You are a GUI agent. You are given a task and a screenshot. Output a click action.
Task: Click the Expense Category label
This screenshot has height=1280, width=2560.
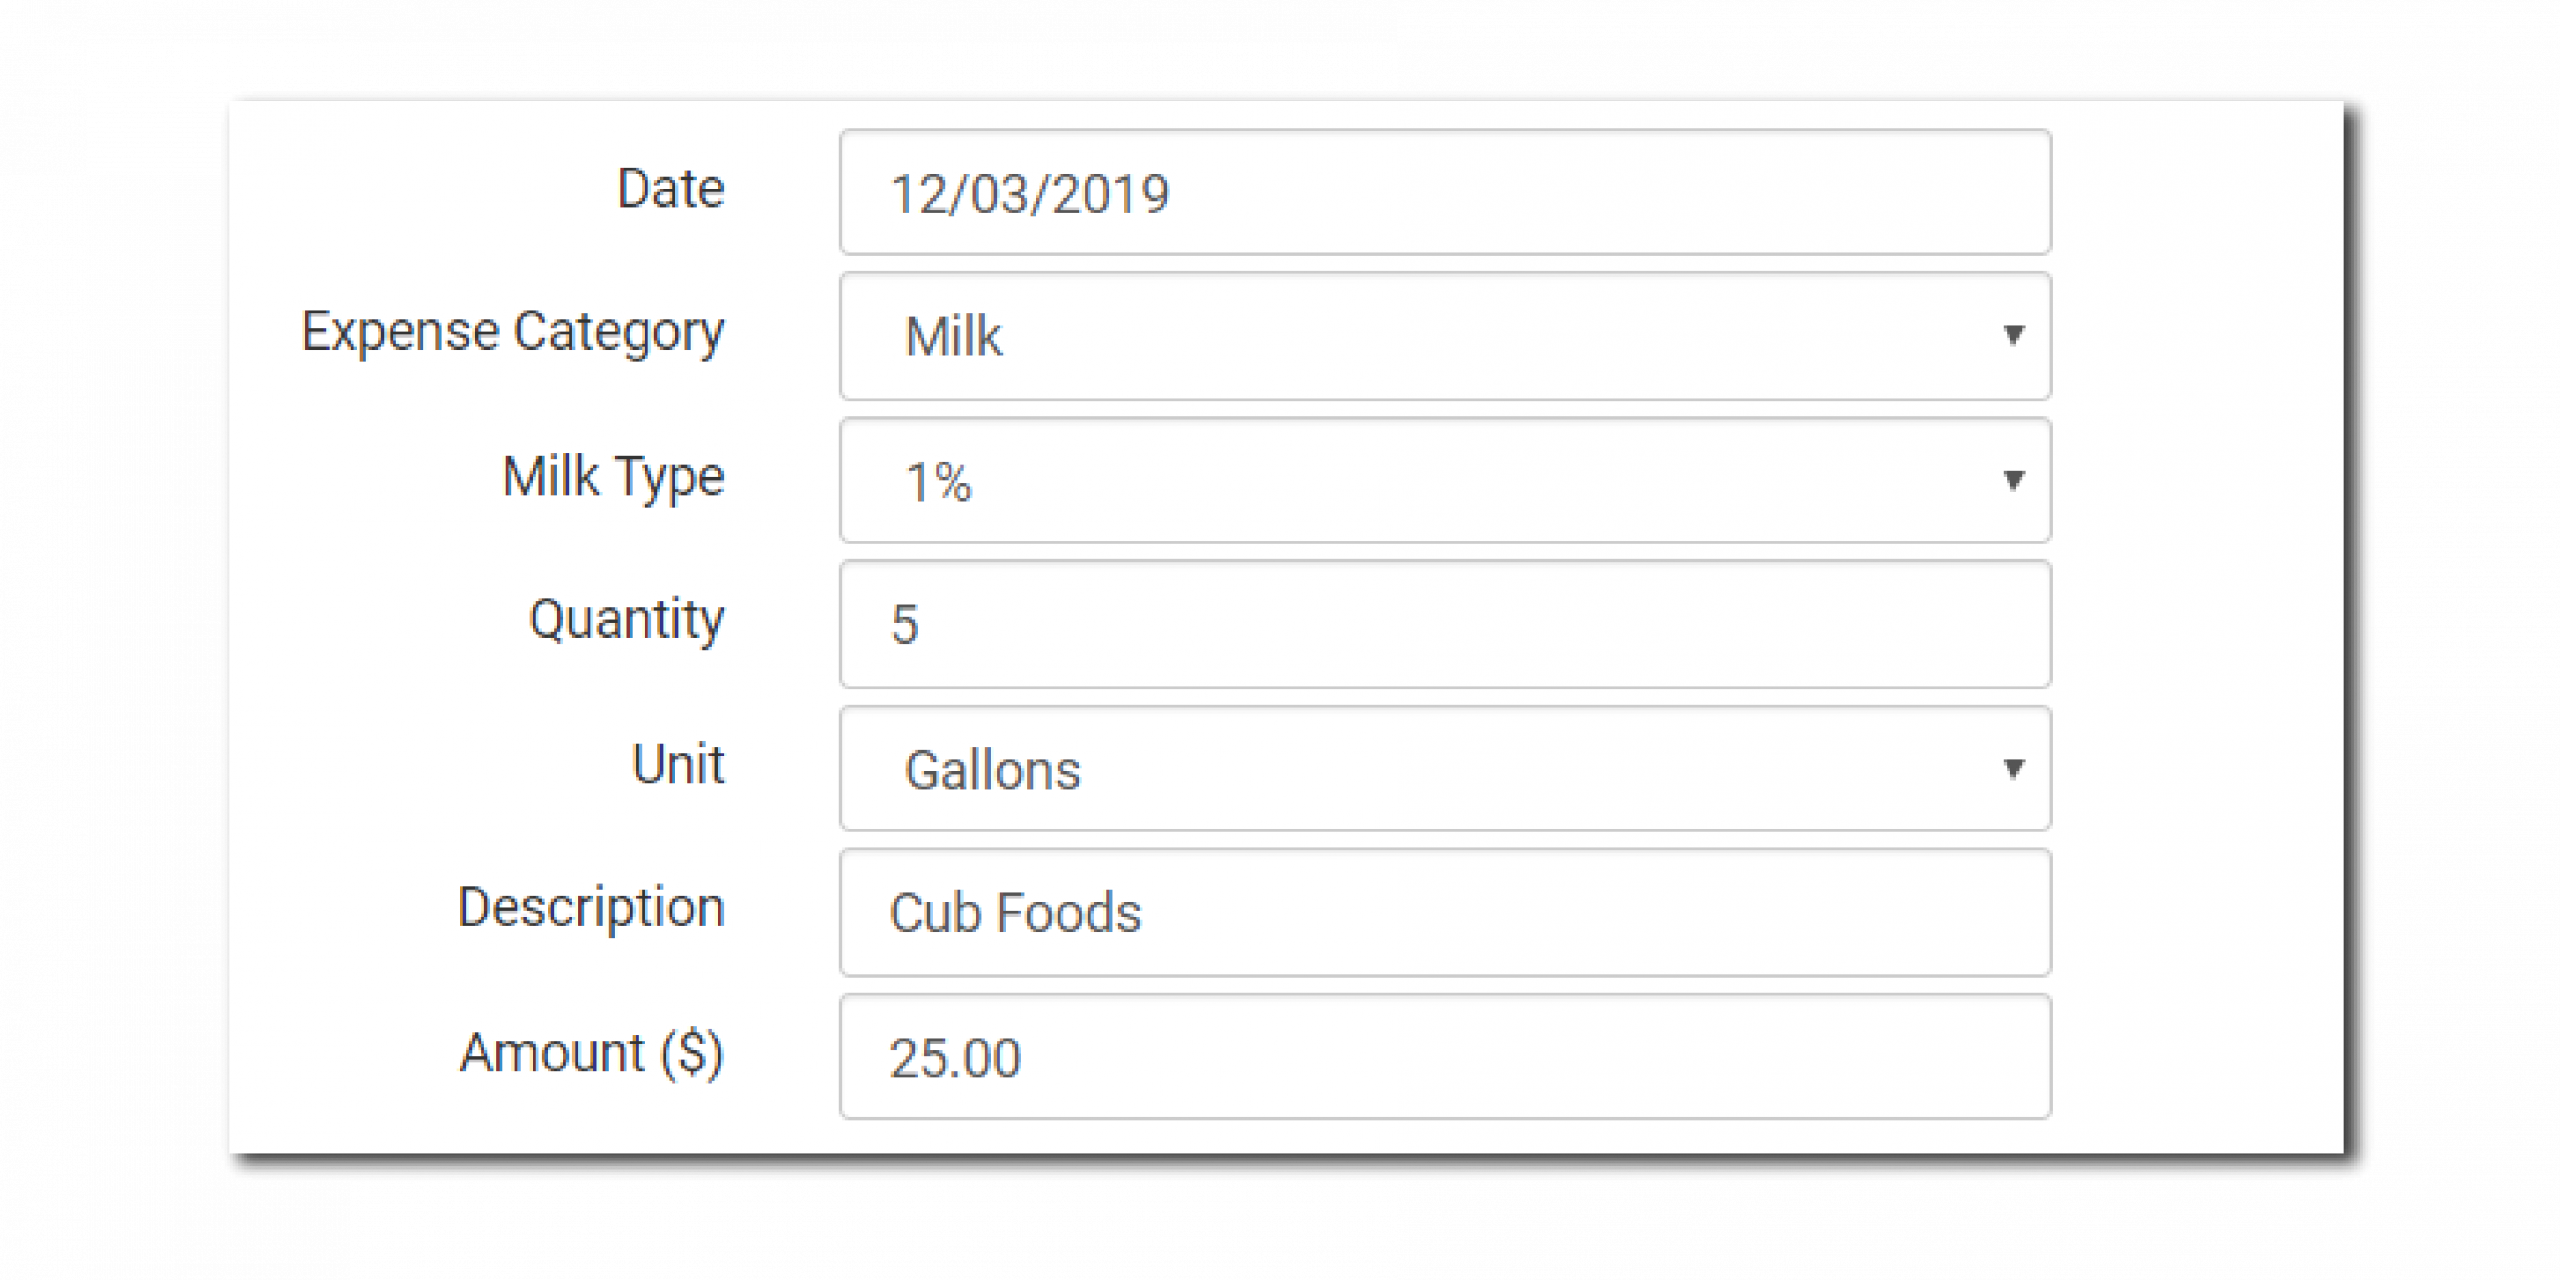click(x=512, y=332)
